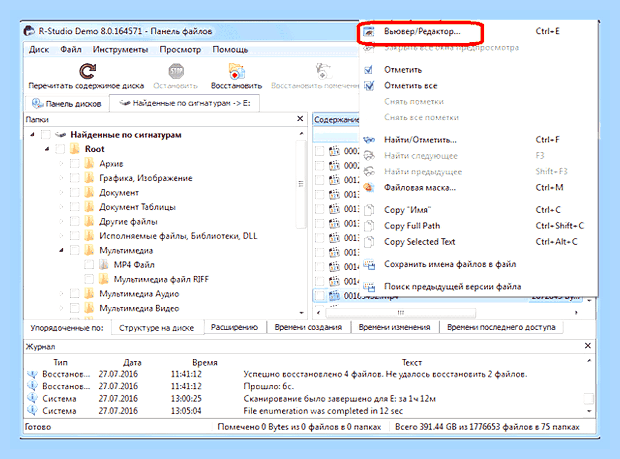Screen dimensions: 620x459
Task: Sort by Времени последнего доступа
Action: click(x=501, y=327)
